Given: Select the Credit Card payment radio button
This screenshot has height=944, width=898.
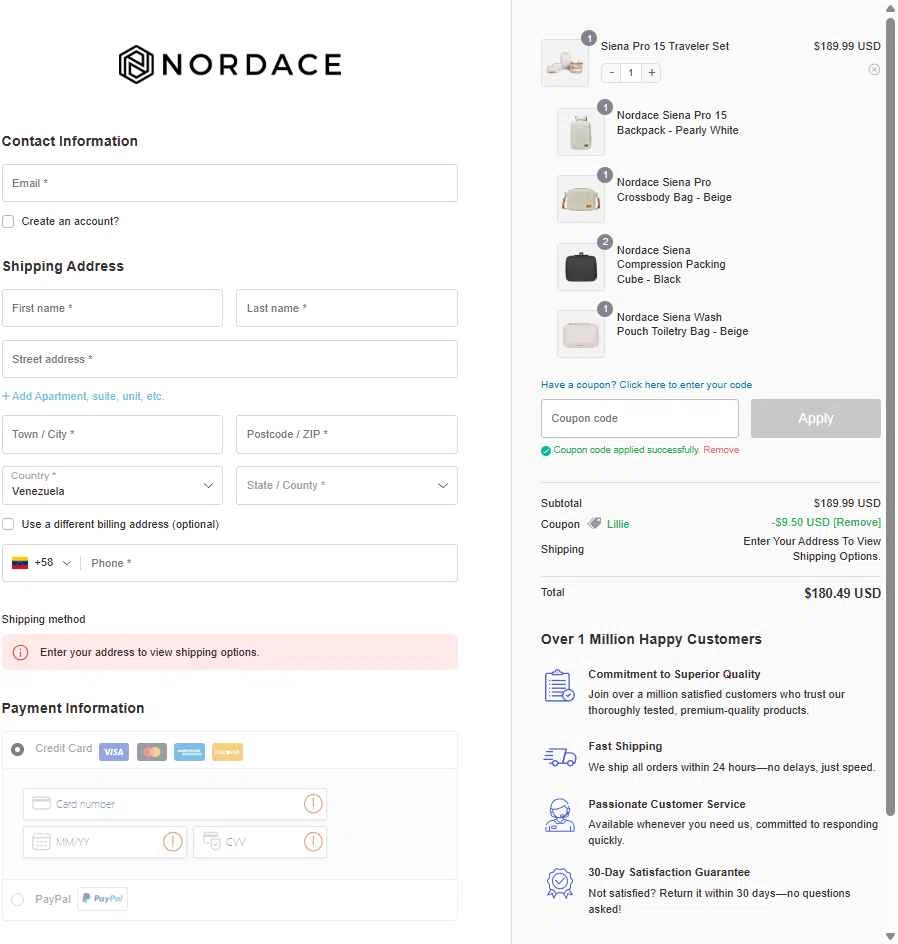Looking at the screenshot, I should pyautogui.click(x=17, y=749).
